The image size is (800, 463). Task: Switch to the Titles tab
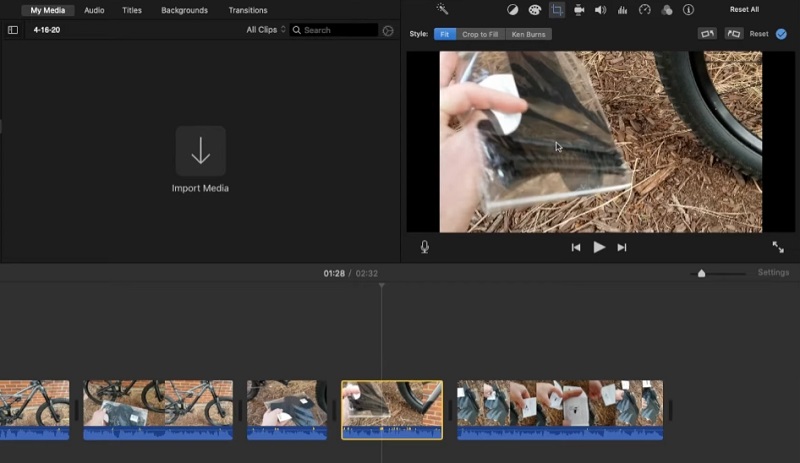click(132, 10)
